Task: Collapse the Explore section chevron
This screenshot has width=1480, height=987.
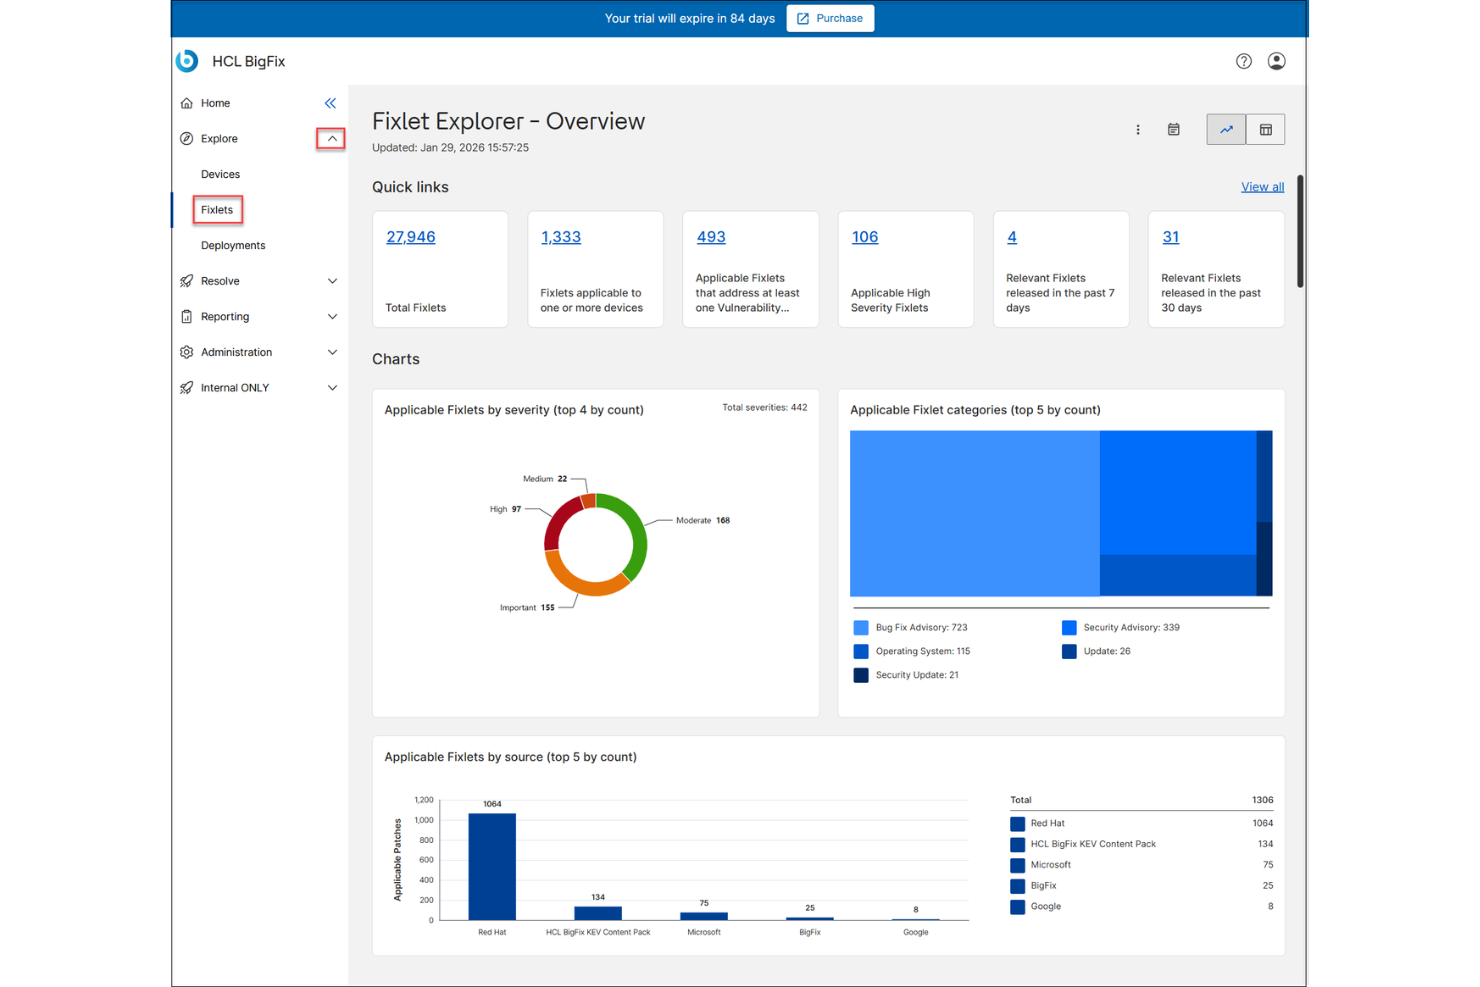Action: (x=330, y=138)
